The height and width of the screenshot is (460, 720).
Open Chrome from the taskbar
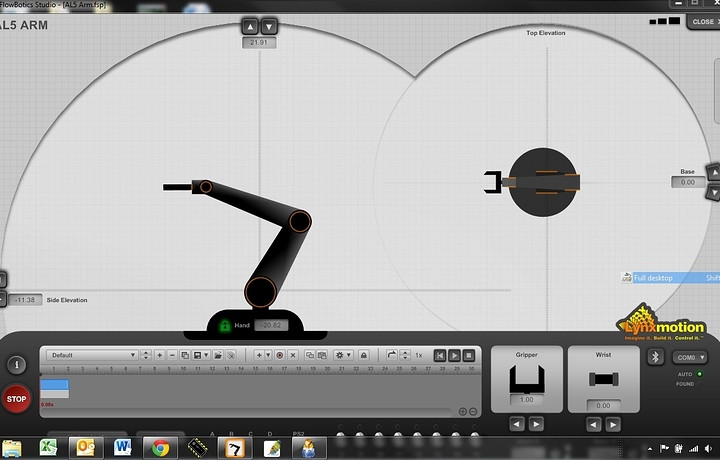click(160, 448)
